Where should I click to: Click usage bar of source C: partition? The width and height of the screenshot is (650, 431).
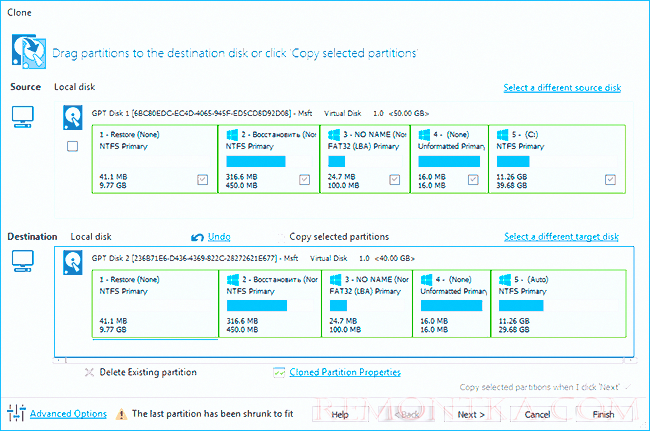click(557, 161)
